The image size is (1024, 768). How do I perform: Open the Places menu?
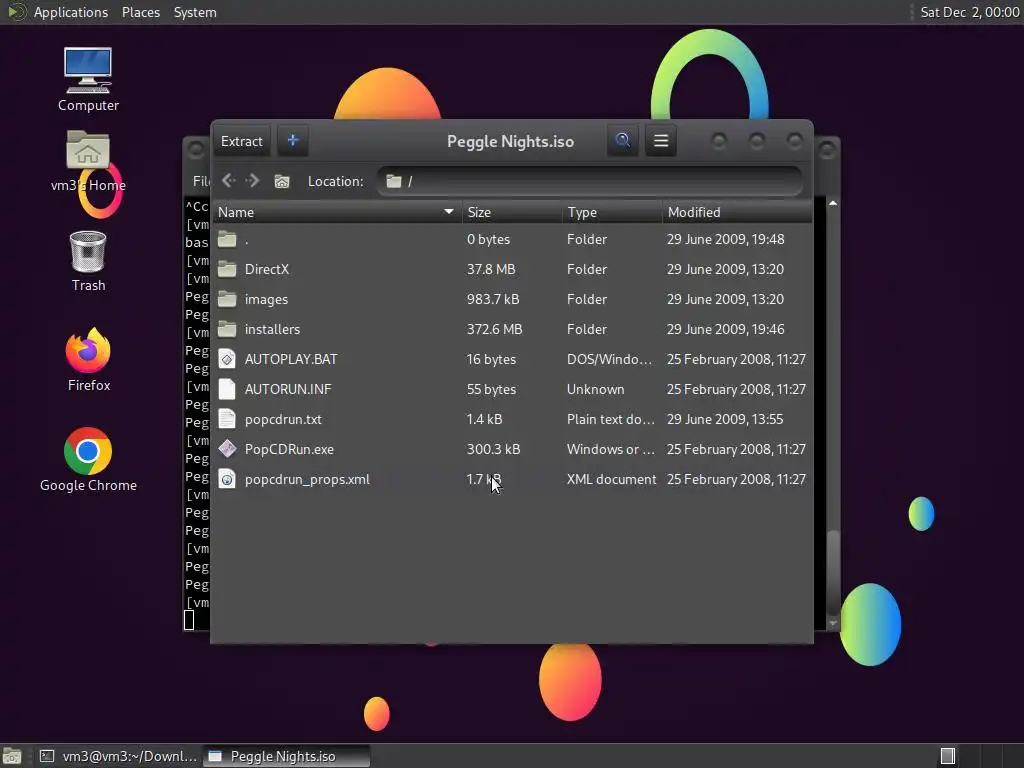pyautogui.click(x=141, y=12)
